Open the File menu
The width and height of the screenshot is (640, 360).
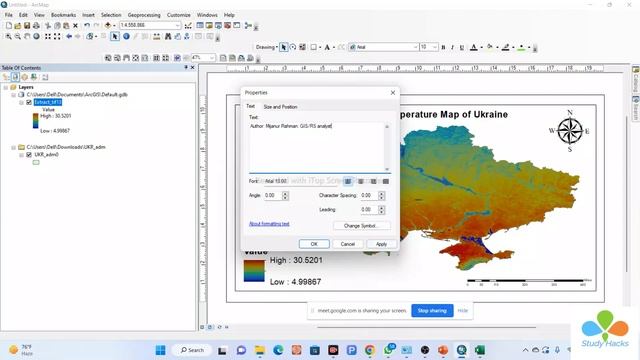click(x=9, y=15)
